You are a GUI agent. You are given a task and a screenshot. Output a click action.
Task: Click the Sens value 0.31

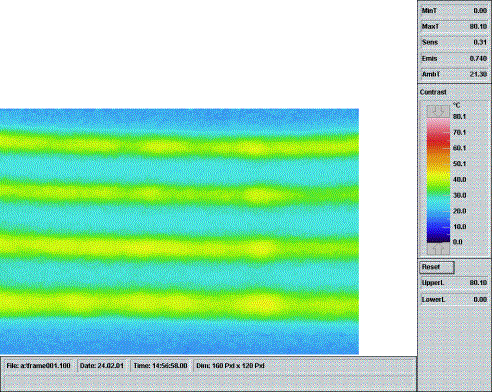(480, 42)
